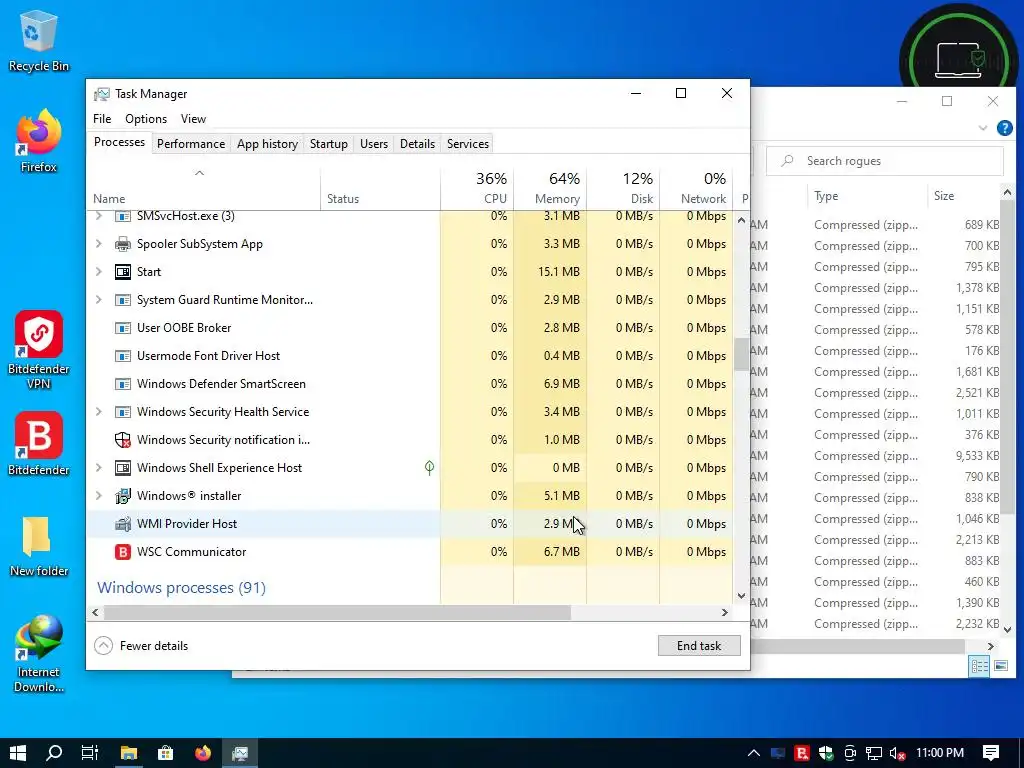Open Firefox from the taskbar
Image resolution: width=1024 pixels, height=768 pixels.
coord(203,753)
